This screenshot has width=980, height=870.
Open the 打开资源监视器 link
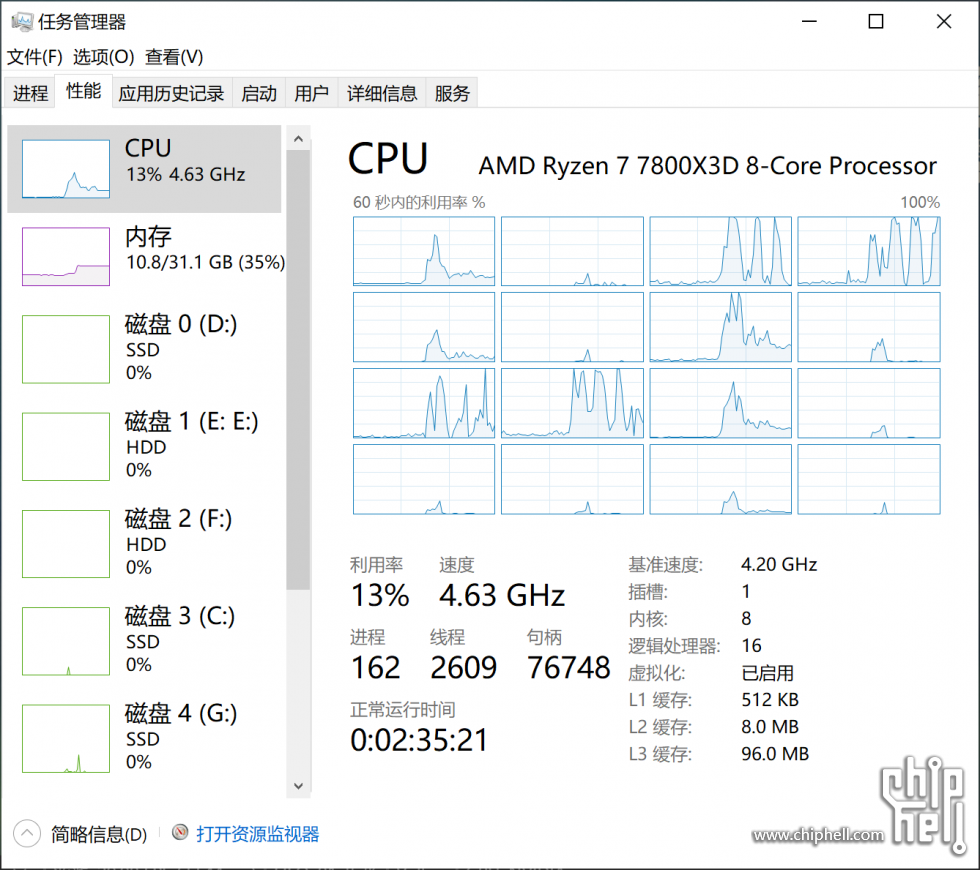click(x=258, y=834)
